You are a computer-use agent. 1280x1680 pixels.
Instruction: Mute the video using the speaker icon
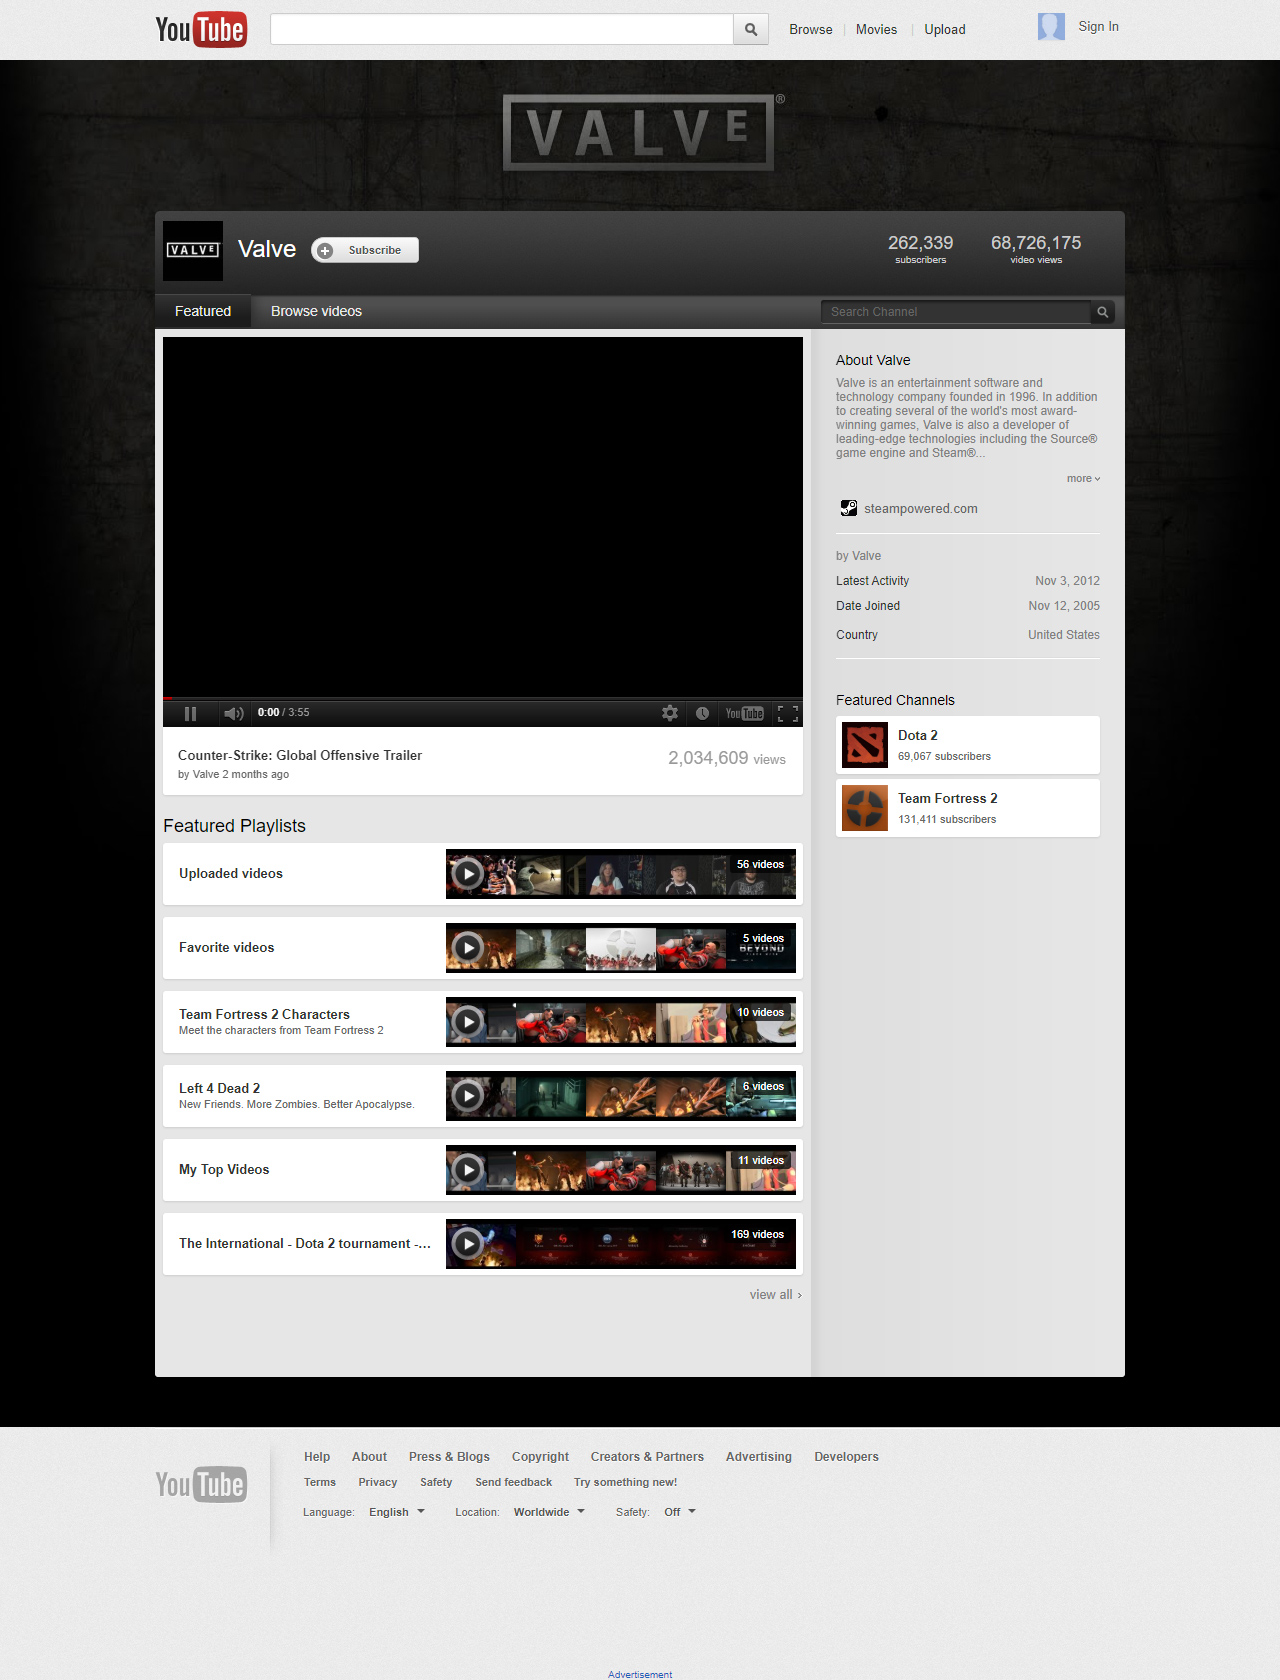pyautogui.click(x=234, y=713)
